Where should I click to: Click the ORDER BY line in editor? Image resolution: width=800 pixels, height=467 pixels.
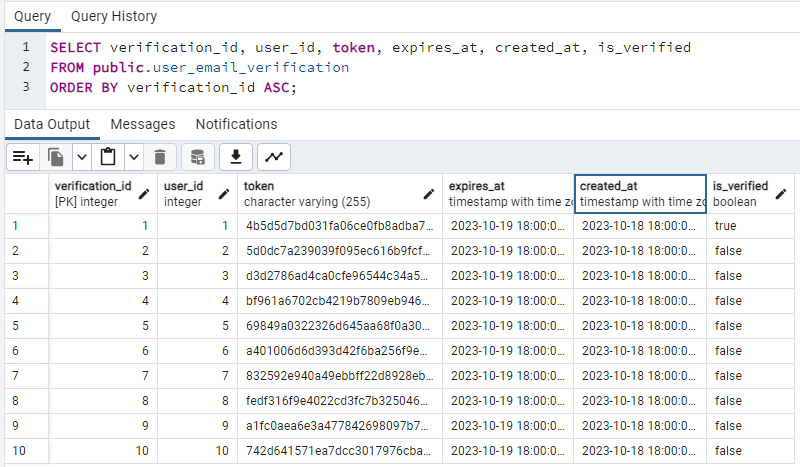pos(173,88)
